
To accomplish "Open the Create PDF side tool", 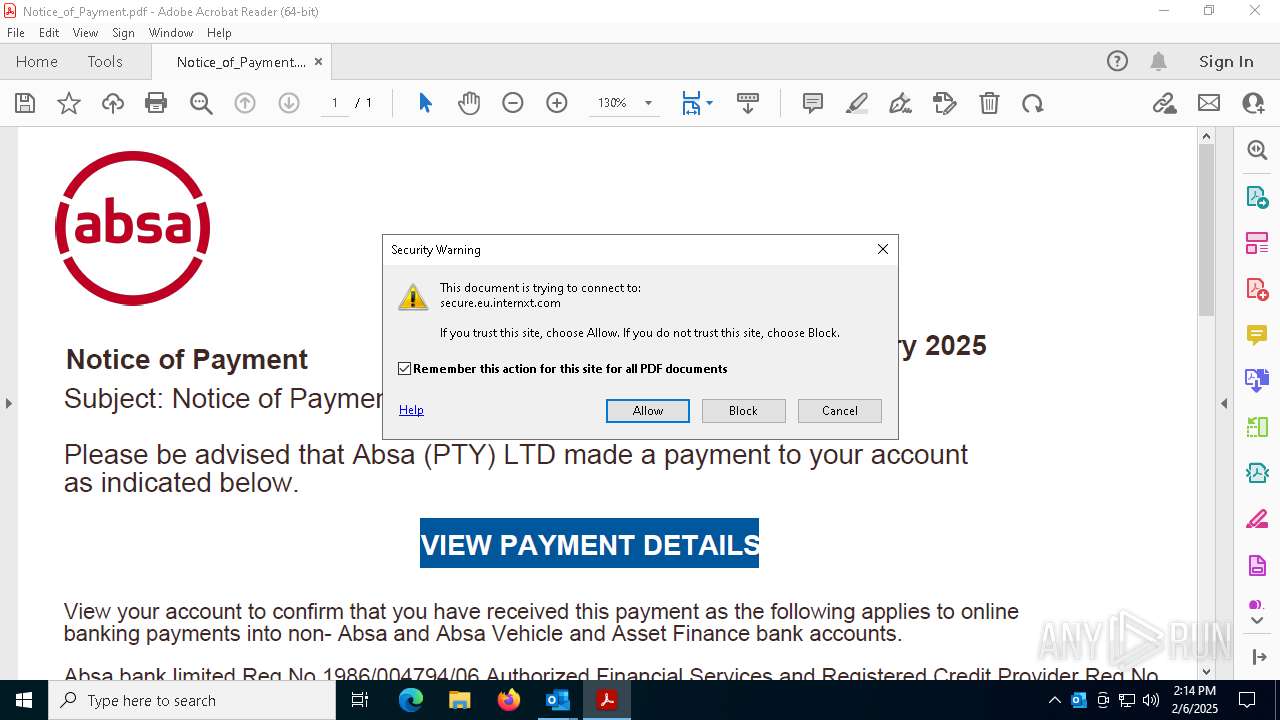I will [x=1257, y=289].
